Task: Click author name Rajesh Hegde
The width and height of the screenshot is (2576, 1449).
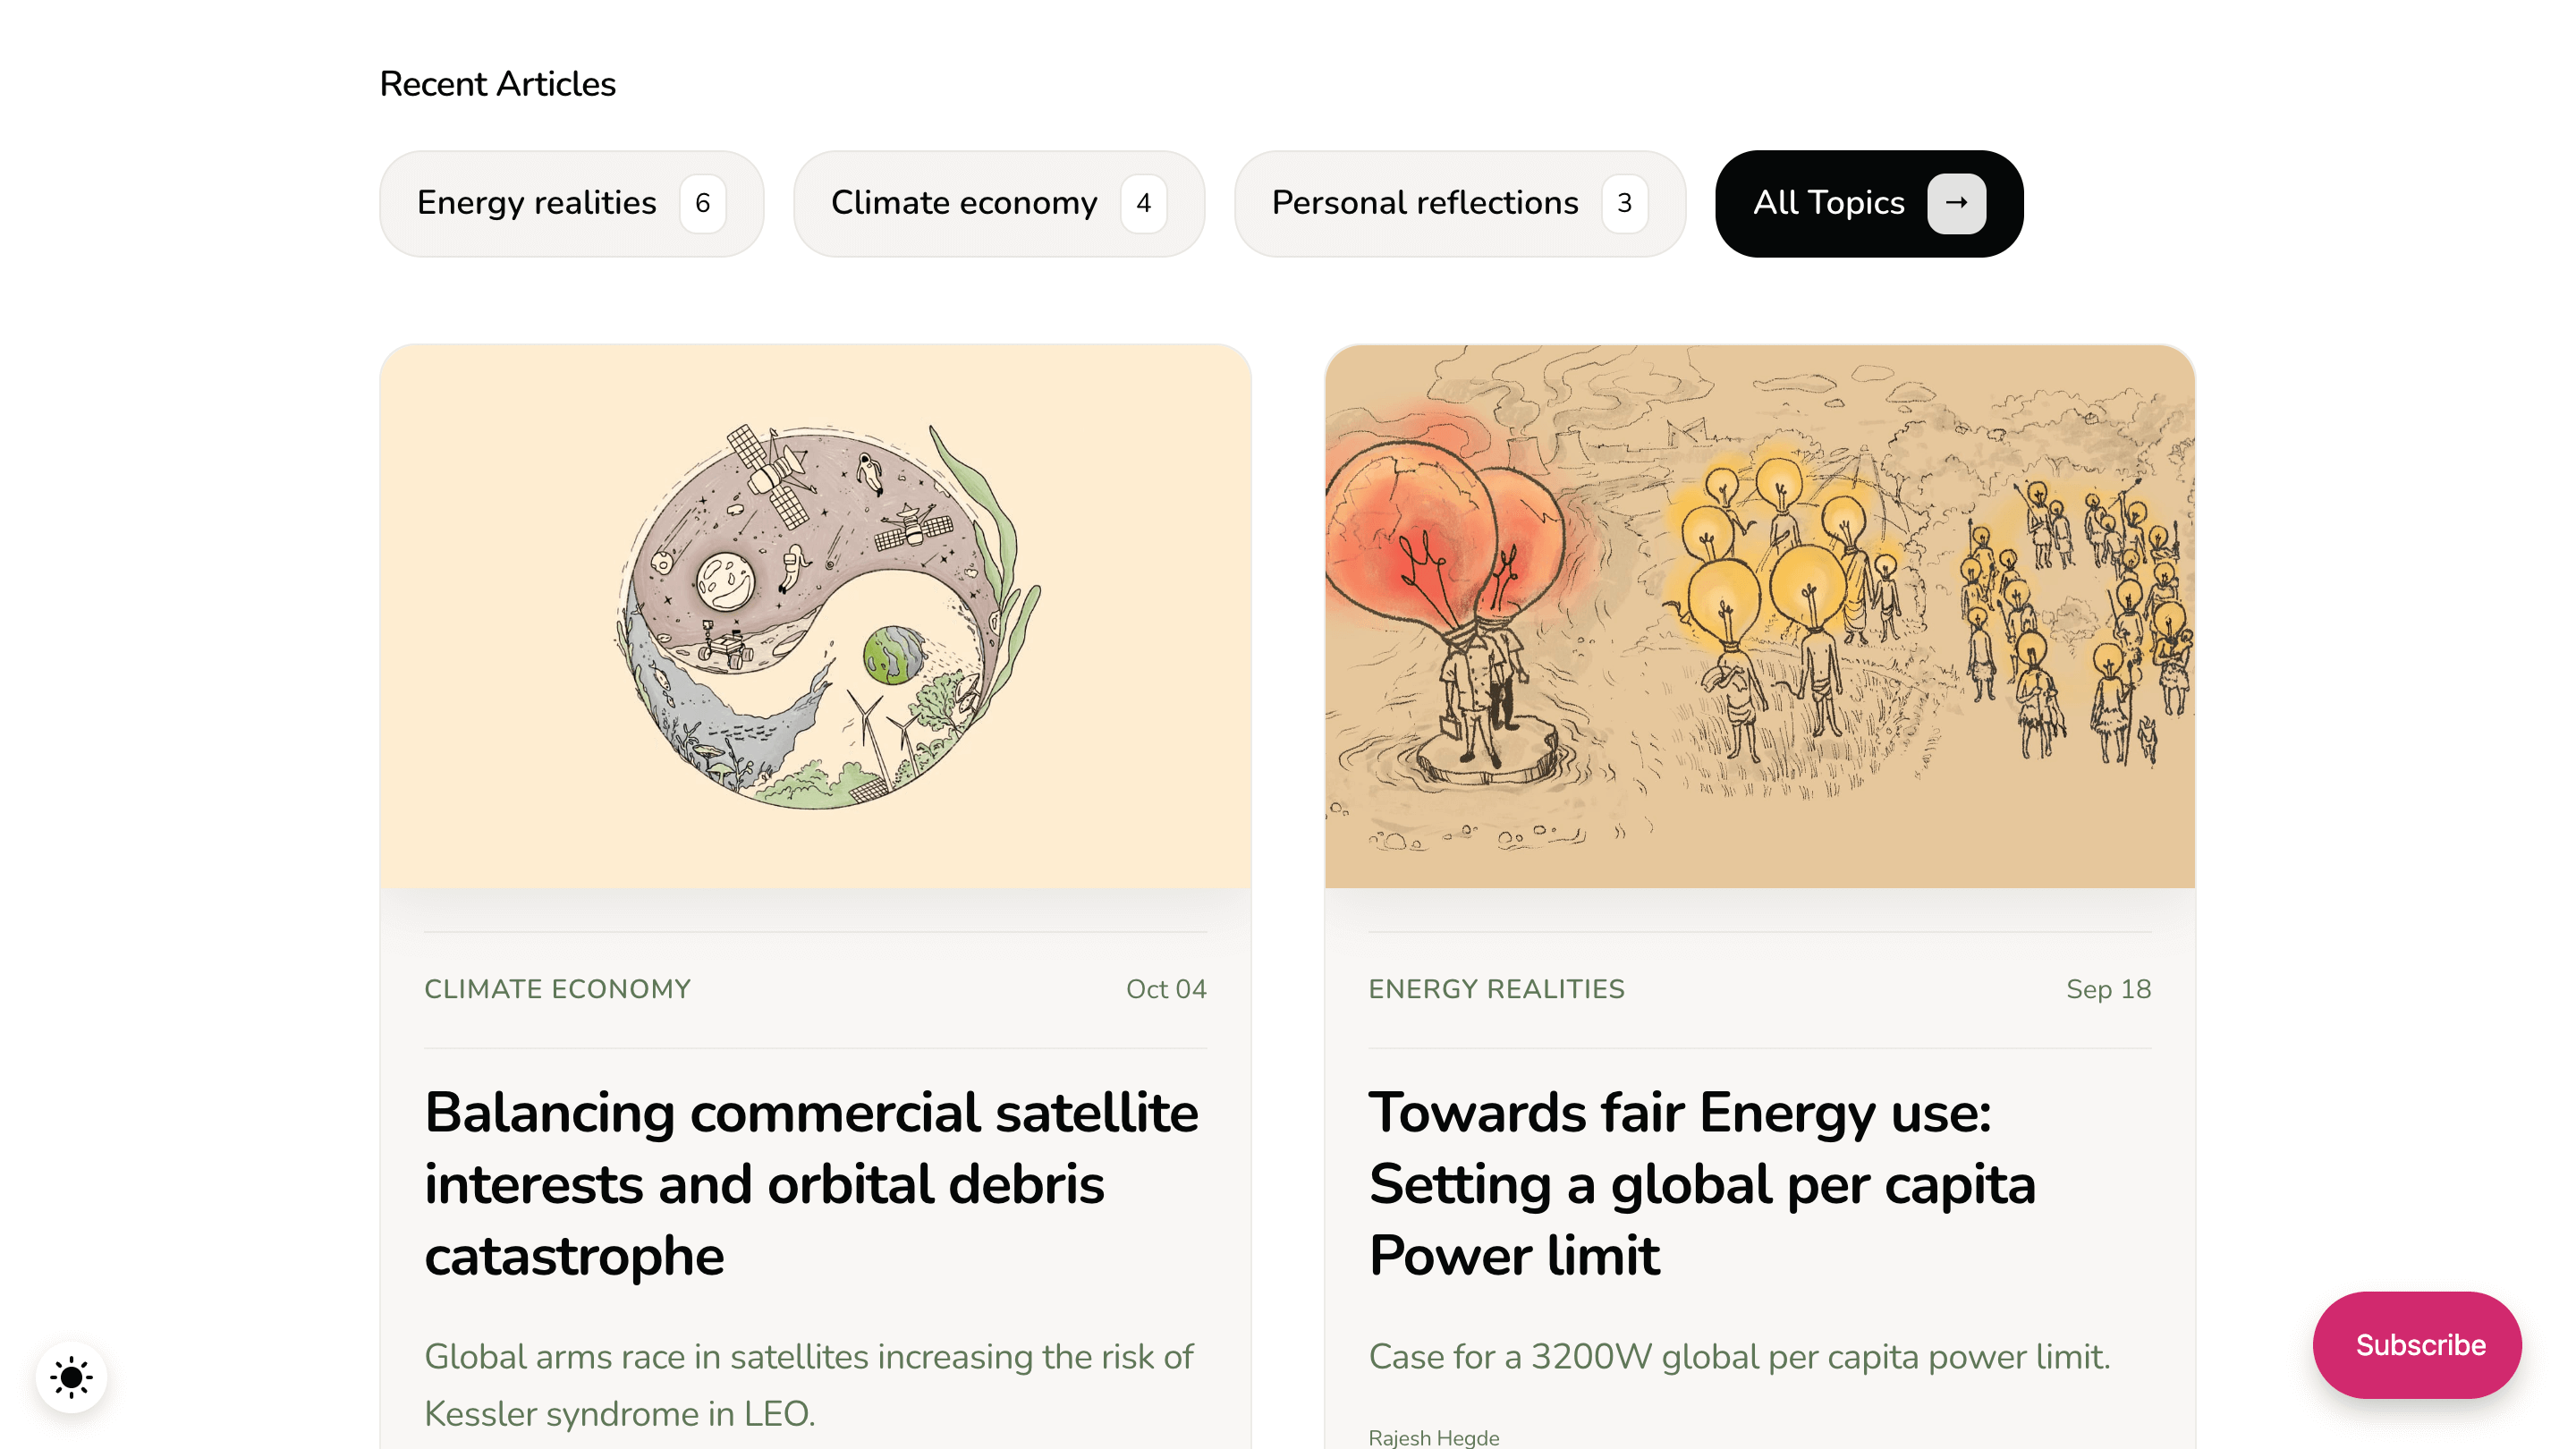Action: tap(1433, 1437)
